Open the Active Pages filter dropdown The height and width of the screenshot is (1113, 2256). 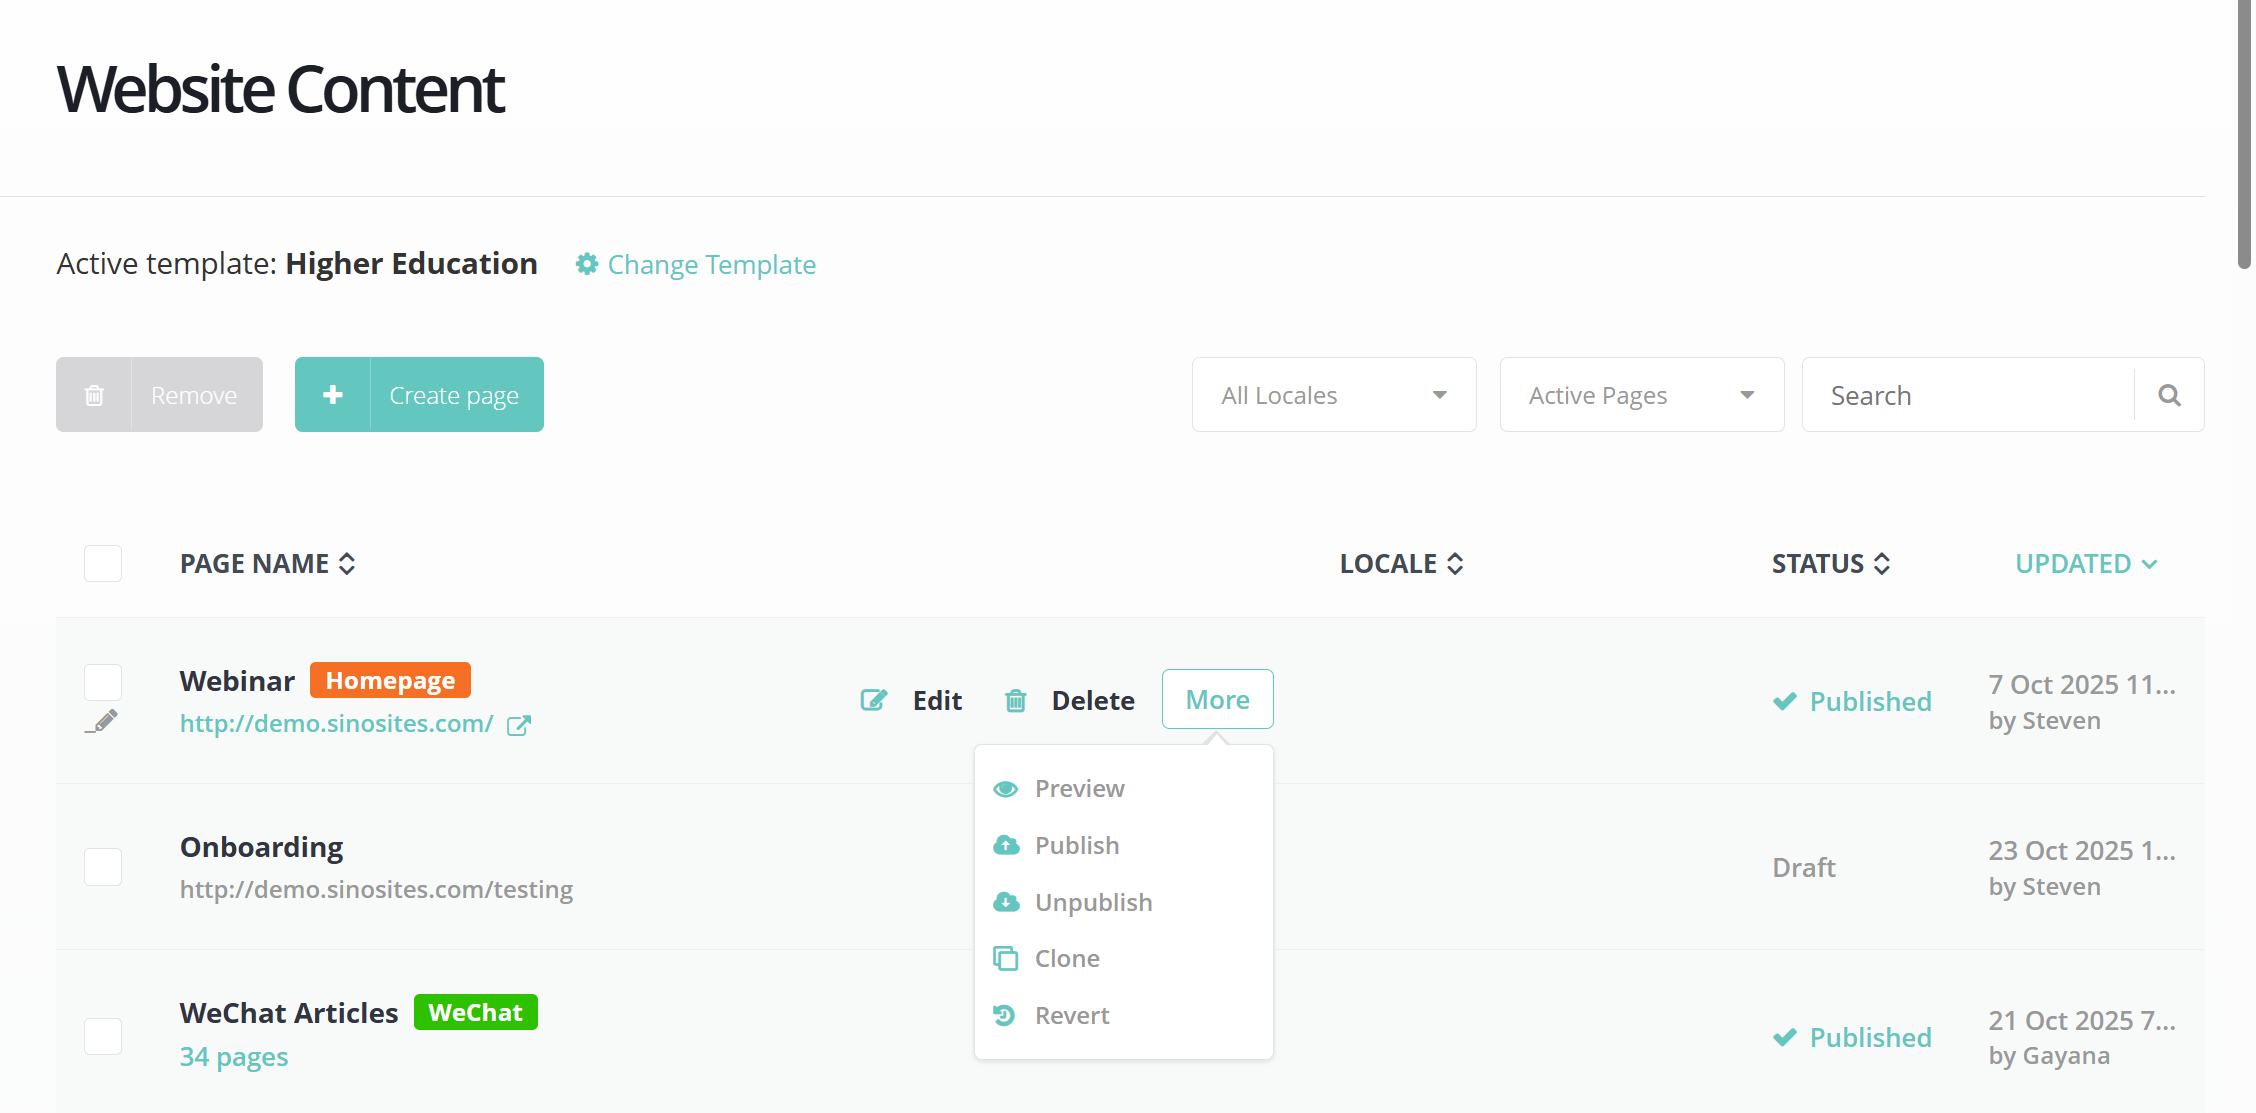(x=1641, y=395)
